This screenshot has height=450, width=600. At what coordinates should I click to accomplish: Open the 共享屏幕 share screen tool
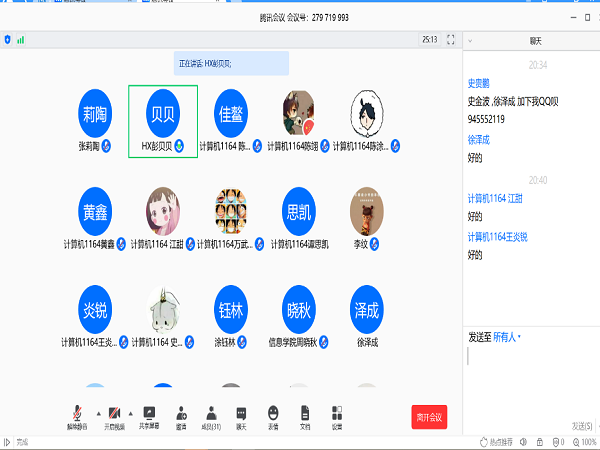(149, 418)
